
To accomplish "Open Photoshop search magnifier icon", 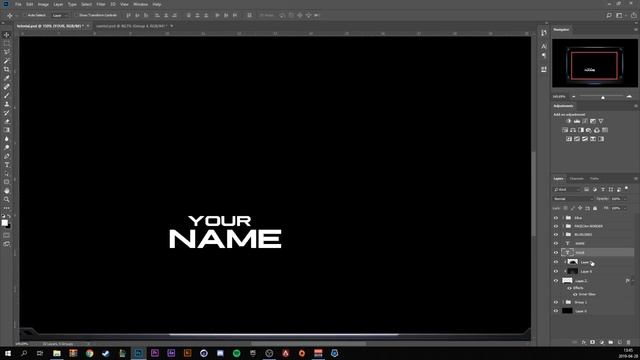I will click(609, 15).
